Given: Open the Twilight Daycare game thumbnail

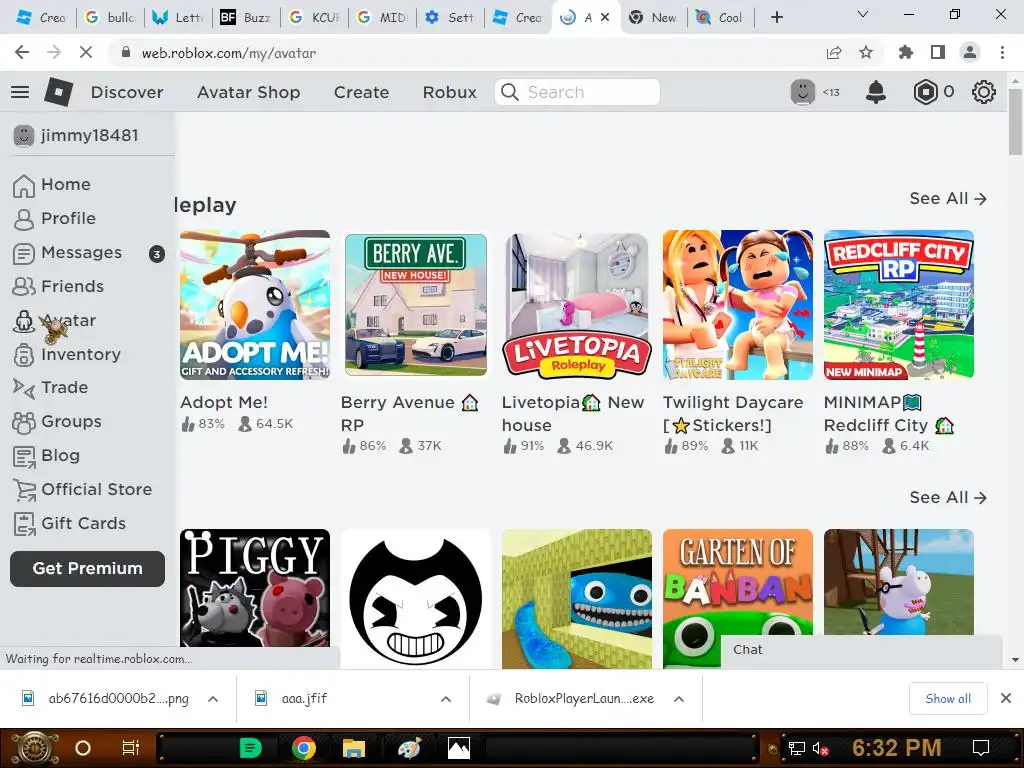Looking at the screenshot, I should click(x=738, y=304).
